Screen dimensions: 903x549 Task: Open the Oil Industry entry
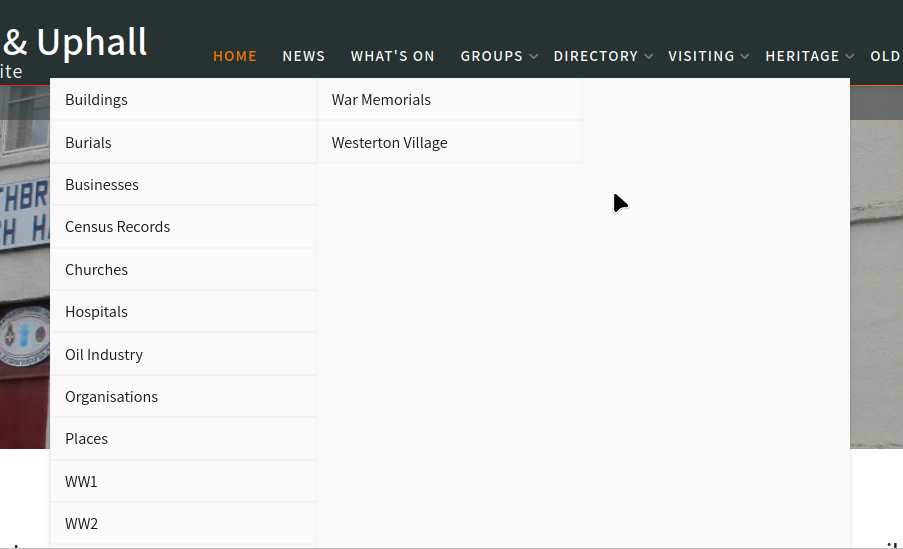[104, 355]
